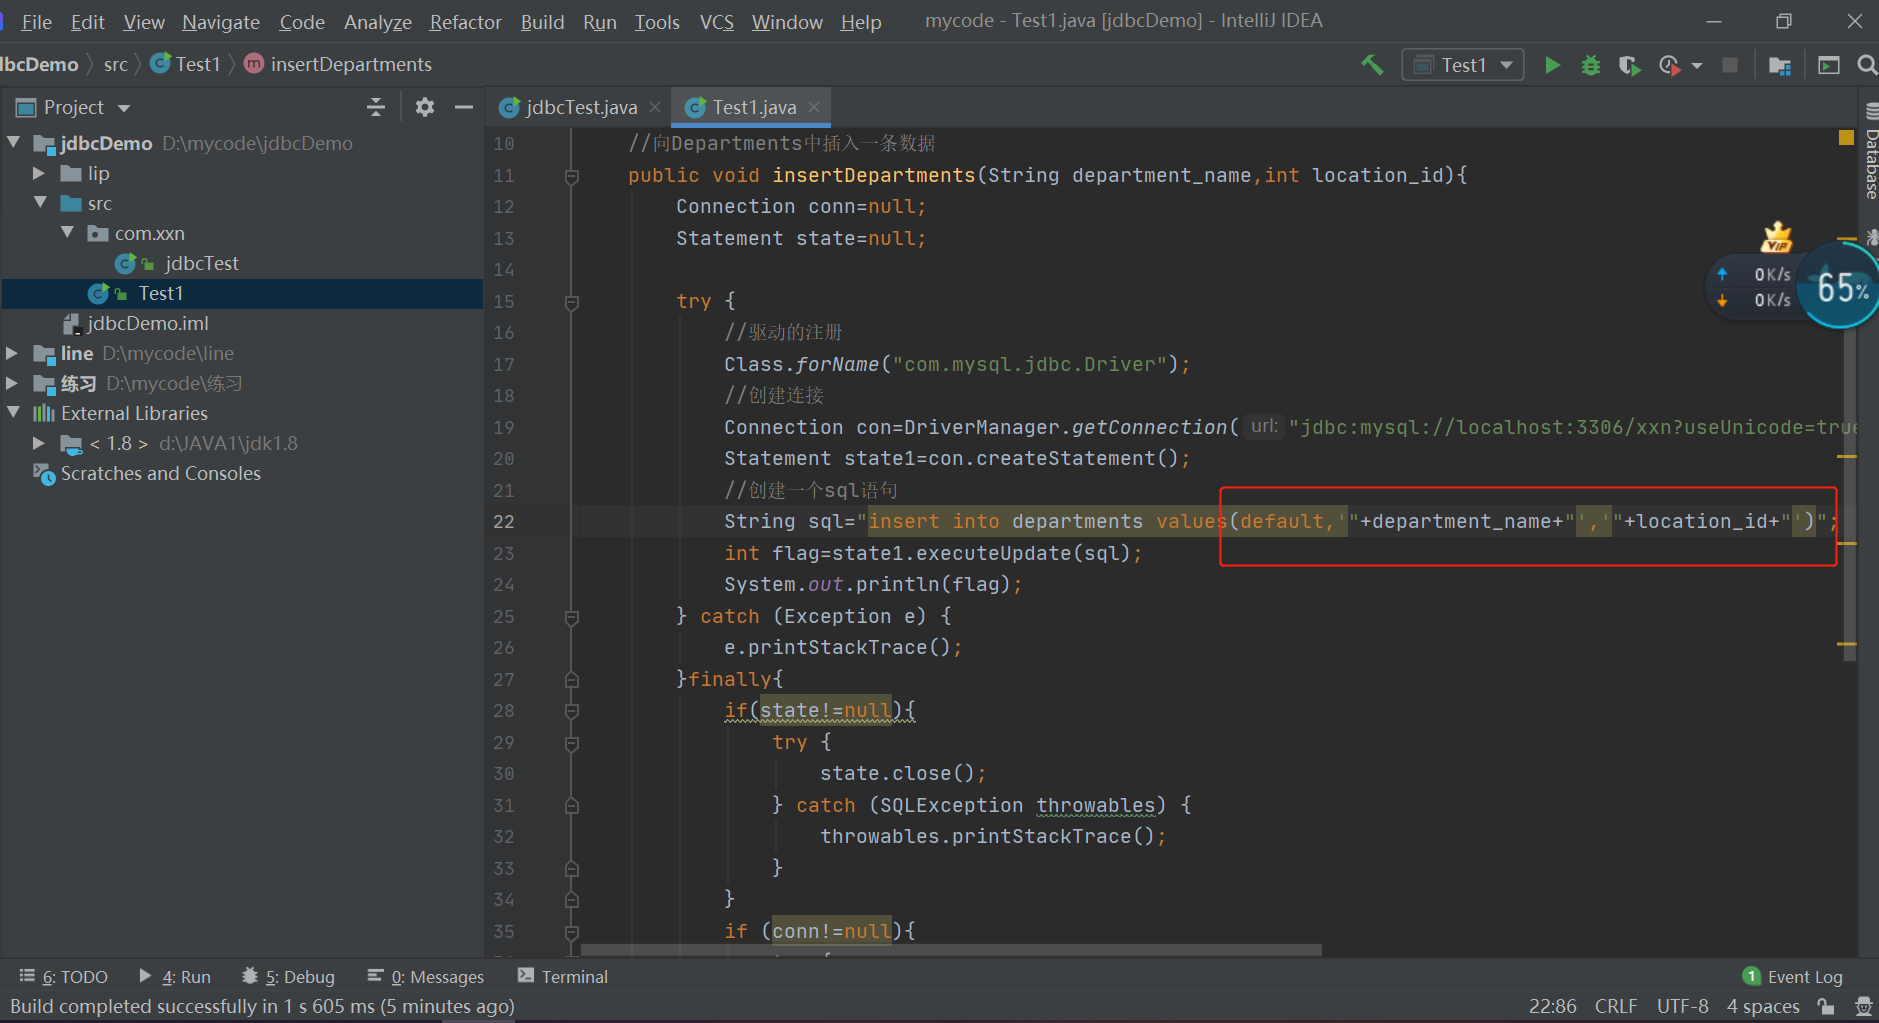Image resolution: width=1879 pixels, height=1023 pixels.
Task: Open the Run configuration Test1 dropdown
Action: [1463, 65]
